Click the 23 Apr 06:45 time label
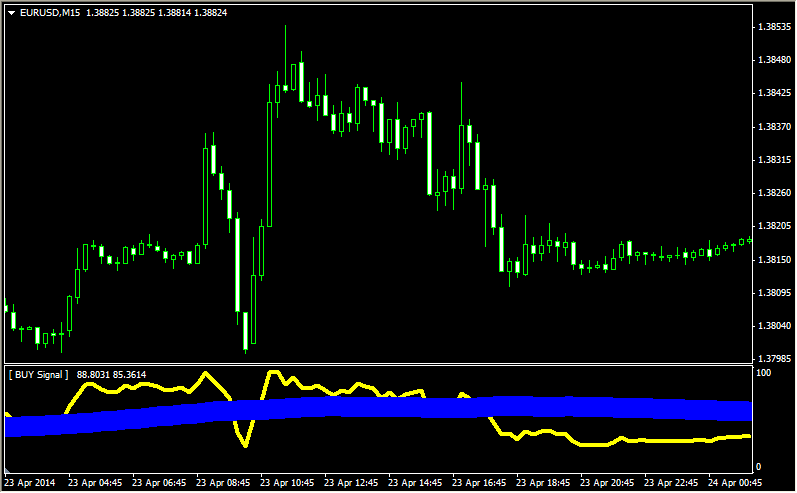The height and width of the screenshot is (493, 797). (159, 483)
